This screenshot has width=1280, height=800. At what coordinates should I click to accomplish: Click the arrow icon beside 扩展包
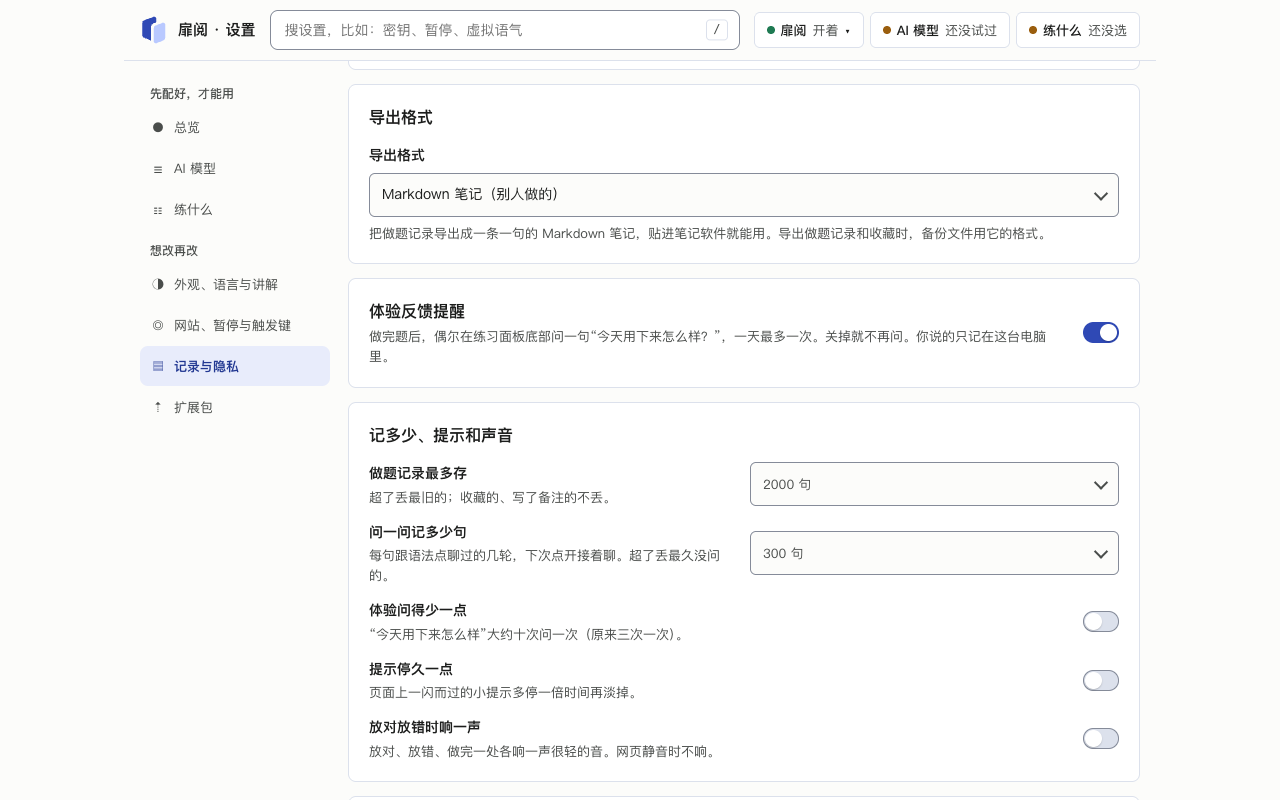pos(158,407)
